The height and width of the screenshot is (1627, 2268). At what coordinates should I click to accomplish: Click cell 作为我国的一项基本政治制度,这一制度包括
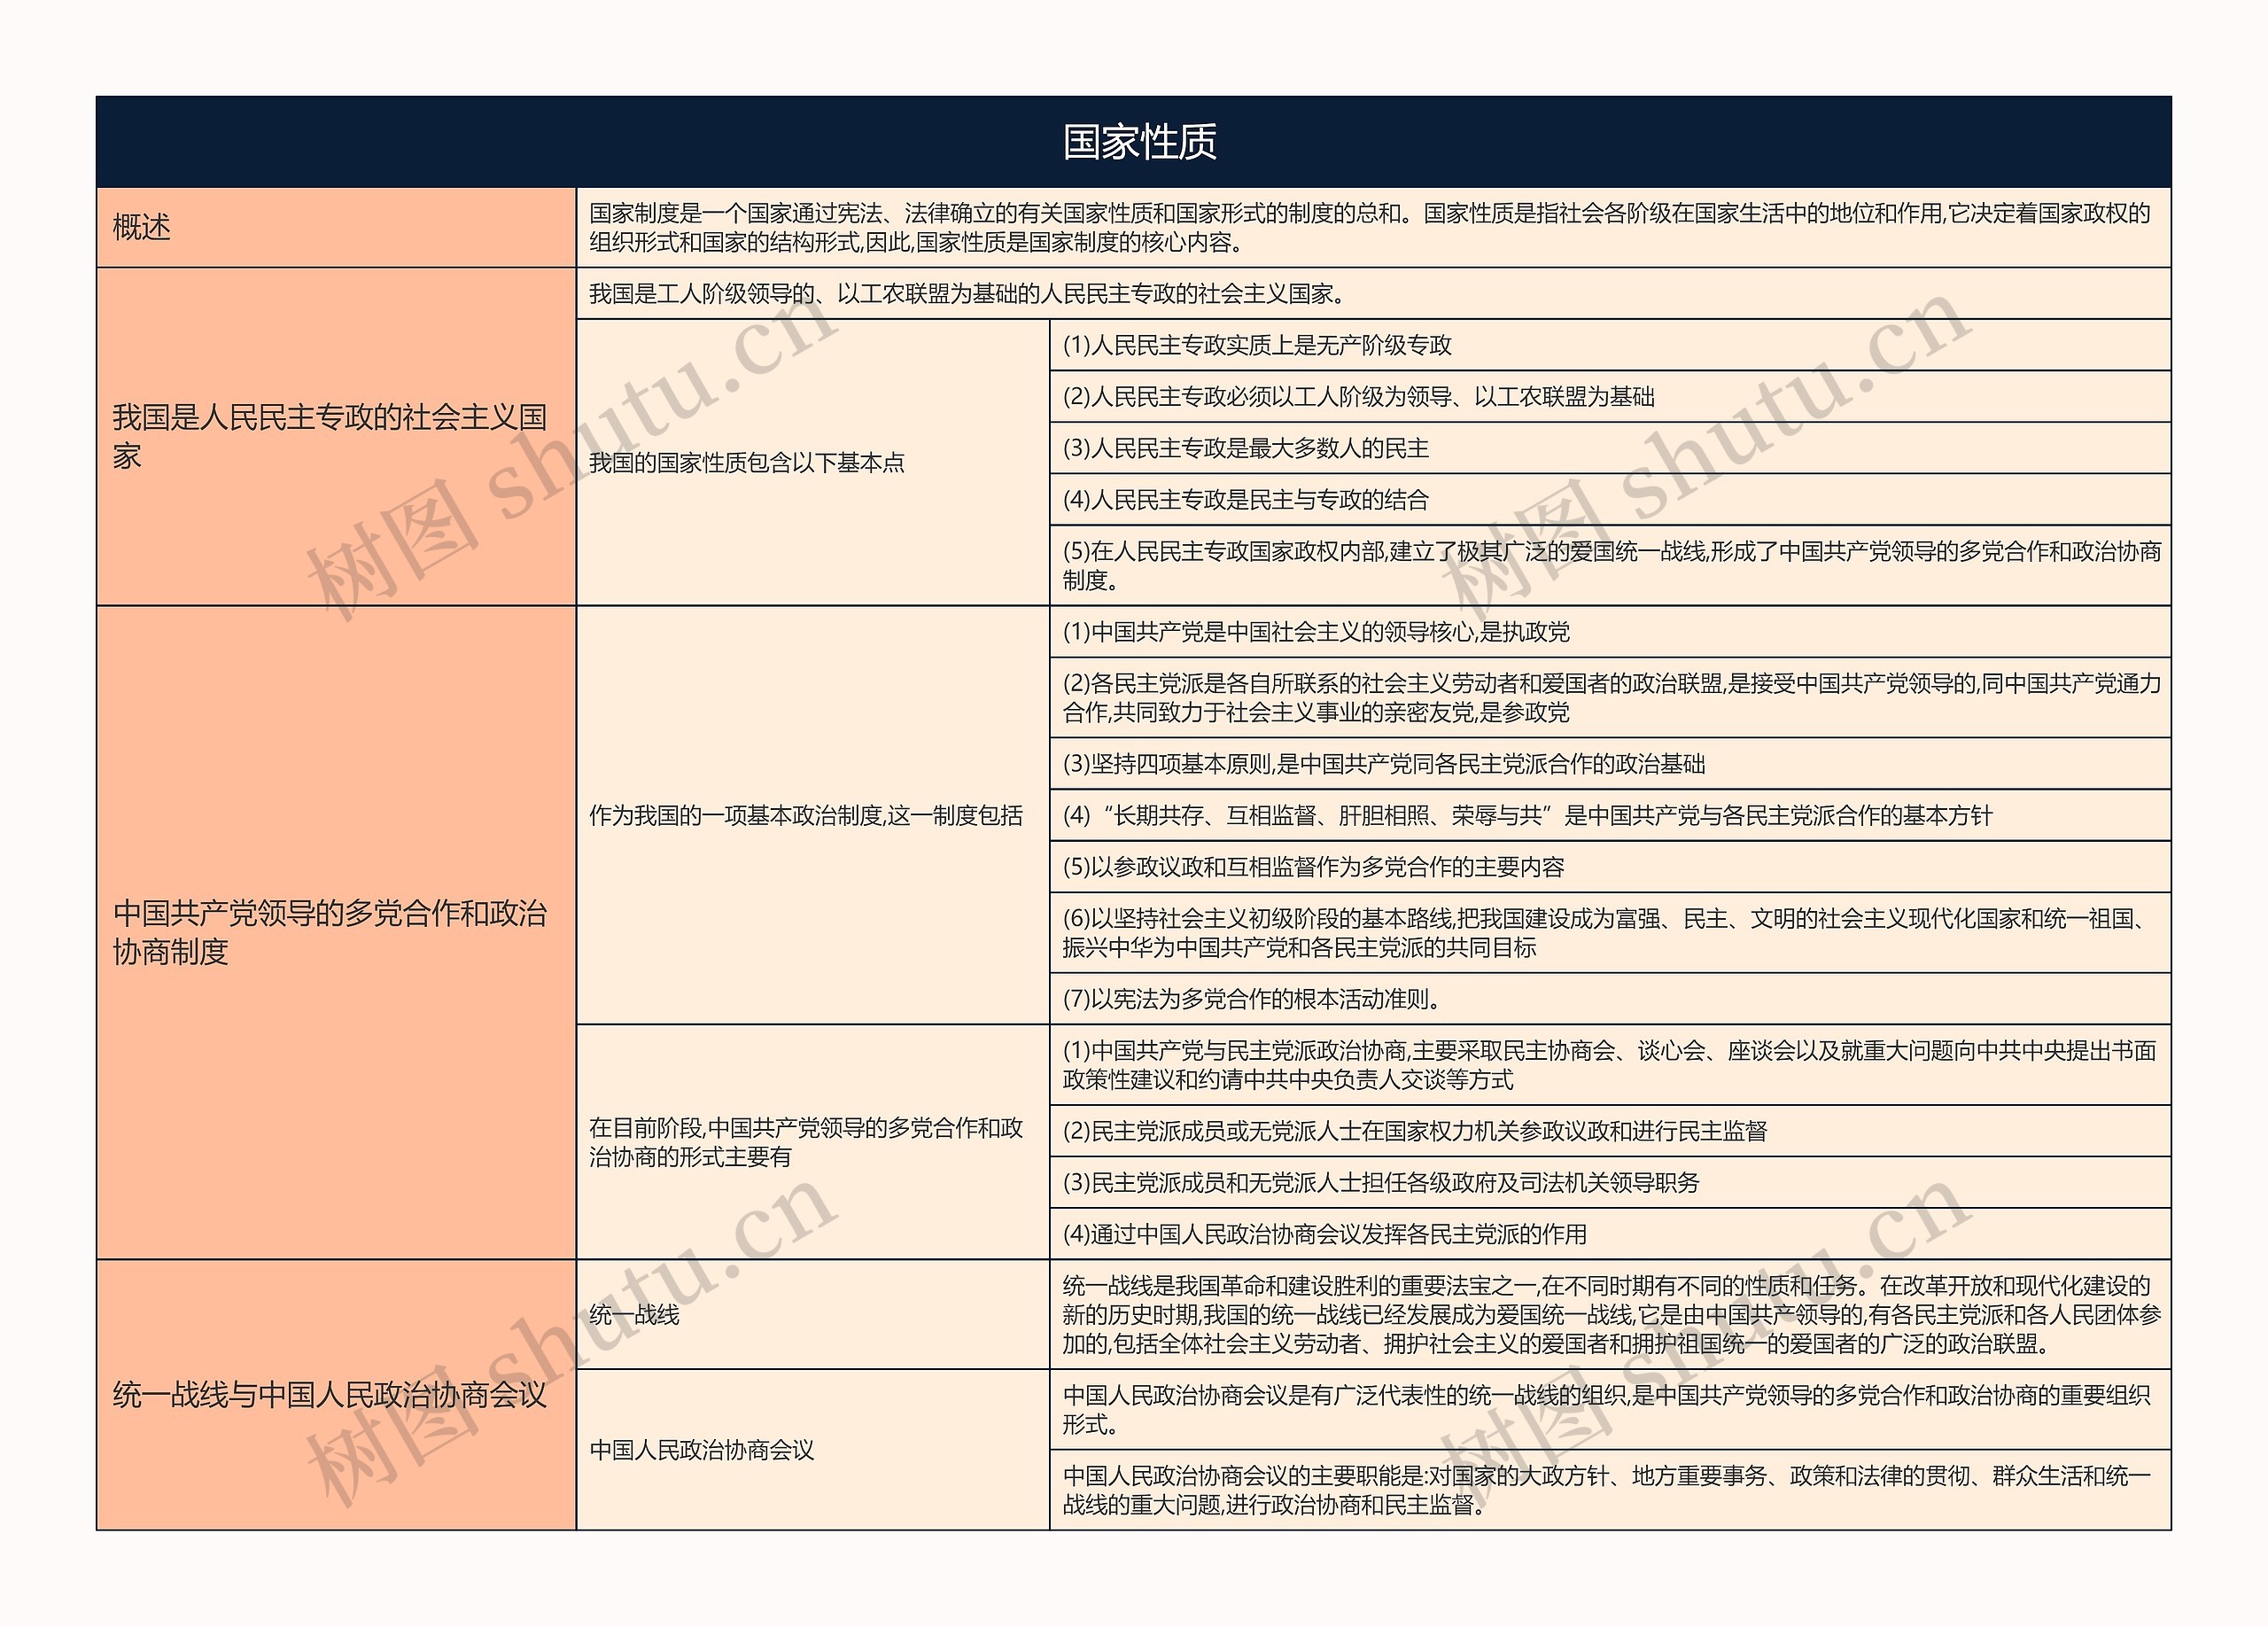point(813,815)
